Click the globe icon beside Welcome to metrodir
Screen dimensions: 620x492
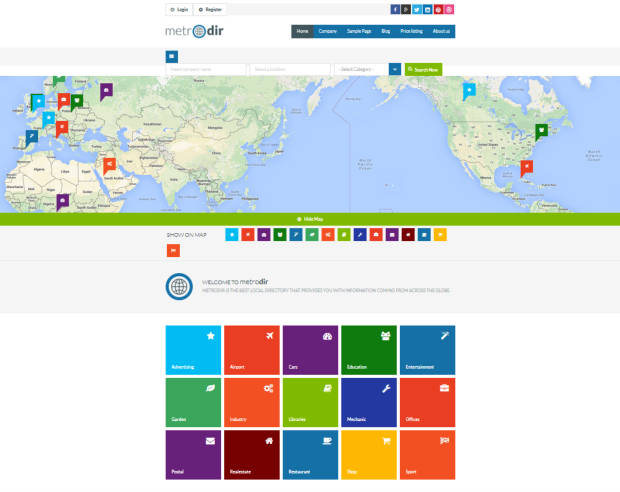pyautogui.click(x=179, y=286)
